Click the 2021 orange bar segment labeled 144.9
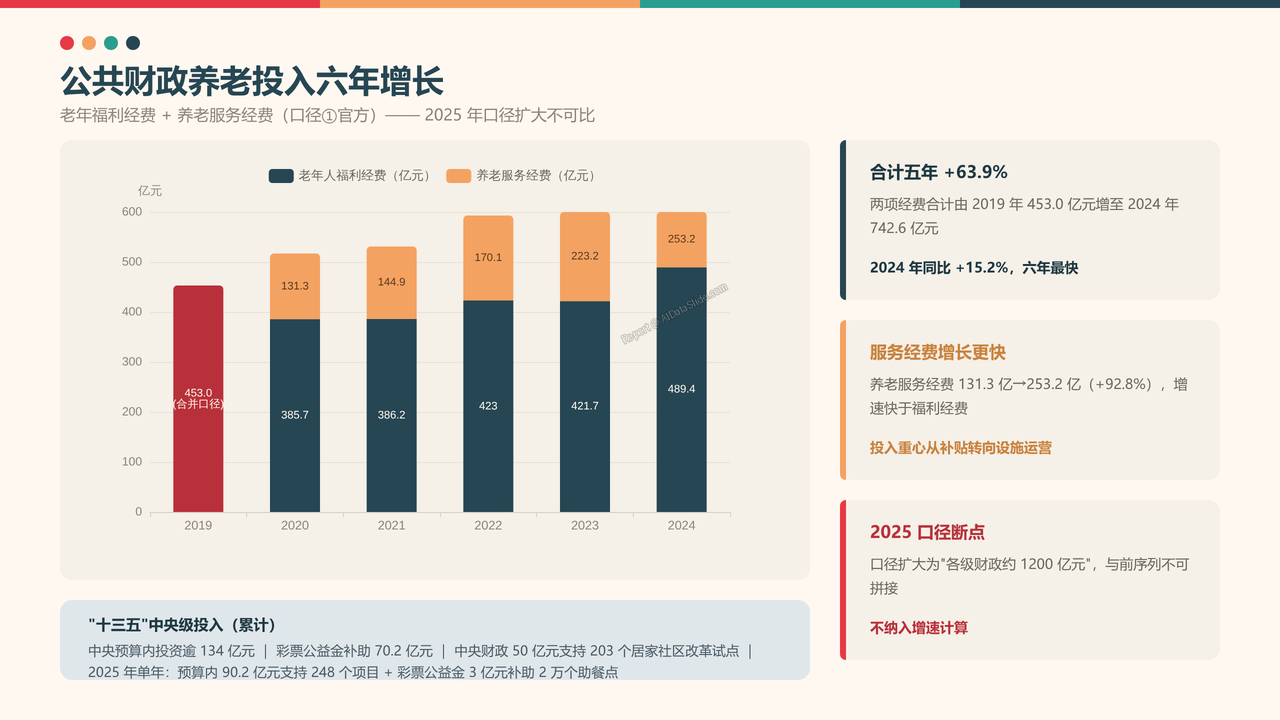The height and width of the screenshot is (720, 1280). pos(391,283)
